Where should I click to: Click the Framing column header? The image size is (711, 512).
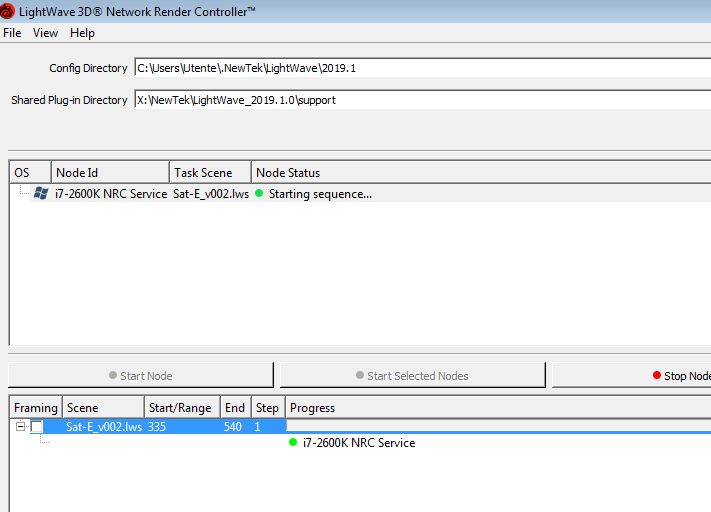[36, 408]
